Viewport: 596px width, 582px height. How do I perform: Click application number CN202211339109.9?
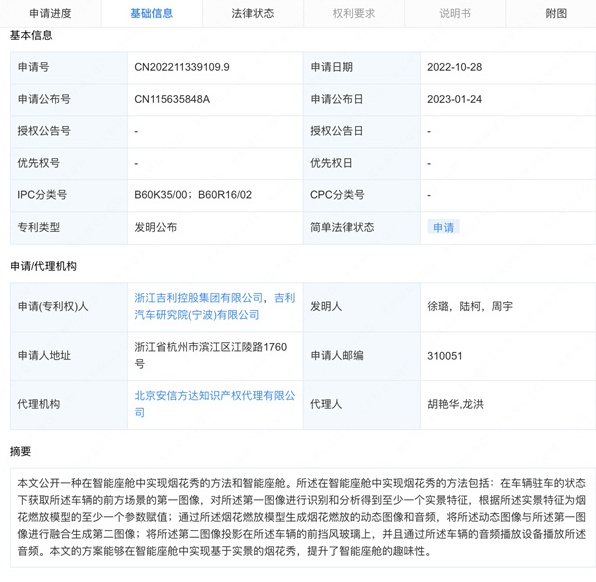(x=182, y=67)
